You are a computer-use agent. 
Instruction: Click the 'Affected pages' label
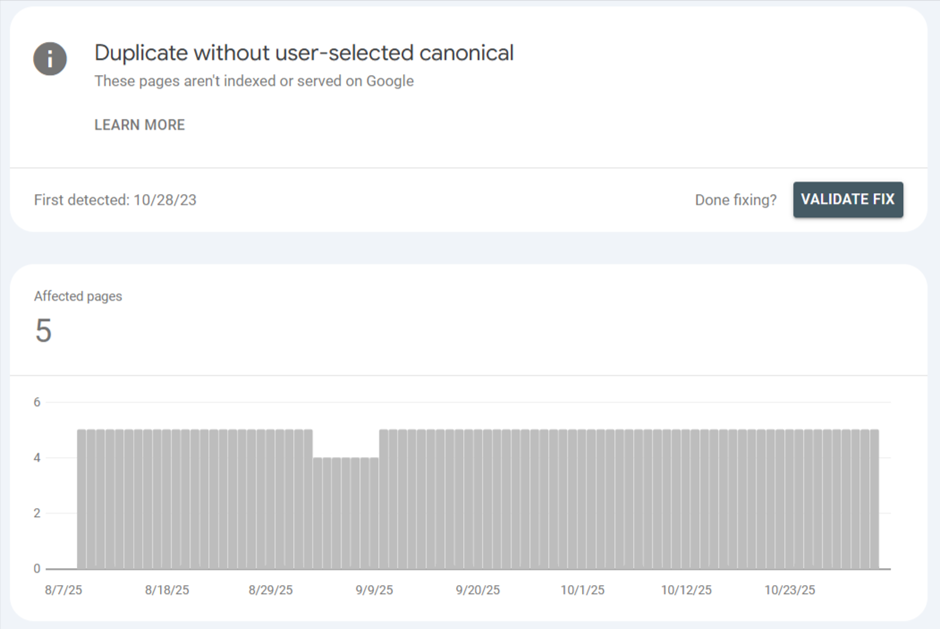[x=78, y=296]
